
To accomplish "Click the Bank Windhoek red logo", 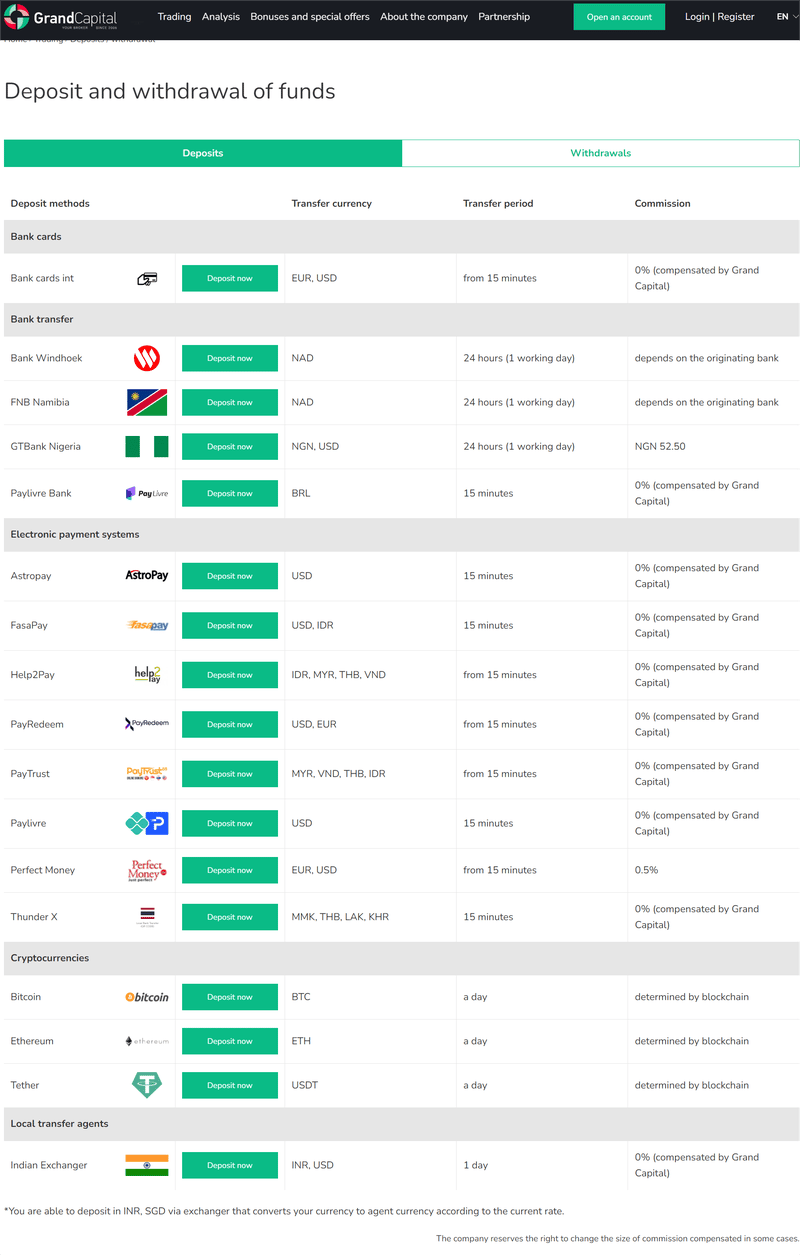I will point(147,358).
